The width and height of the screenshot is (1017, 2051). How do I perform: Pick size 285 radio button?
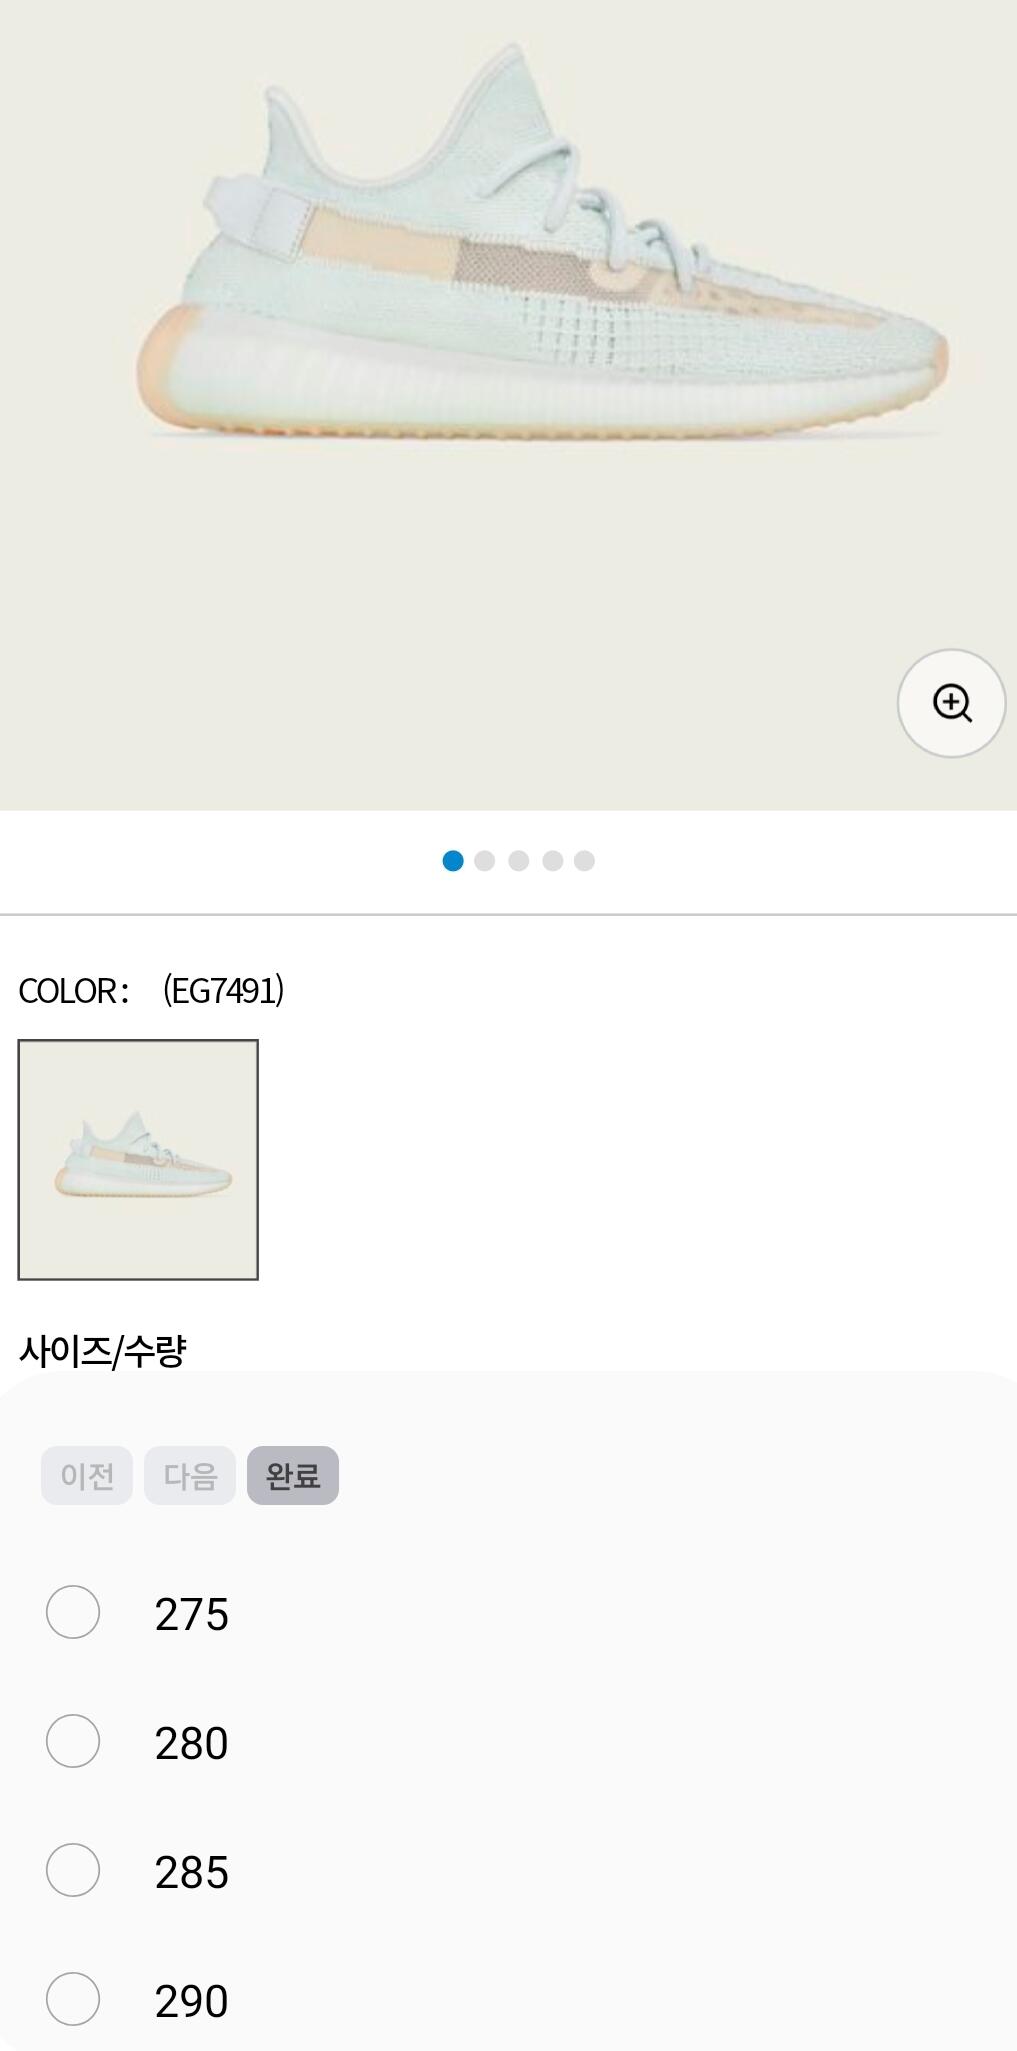tap(73, 1870)
